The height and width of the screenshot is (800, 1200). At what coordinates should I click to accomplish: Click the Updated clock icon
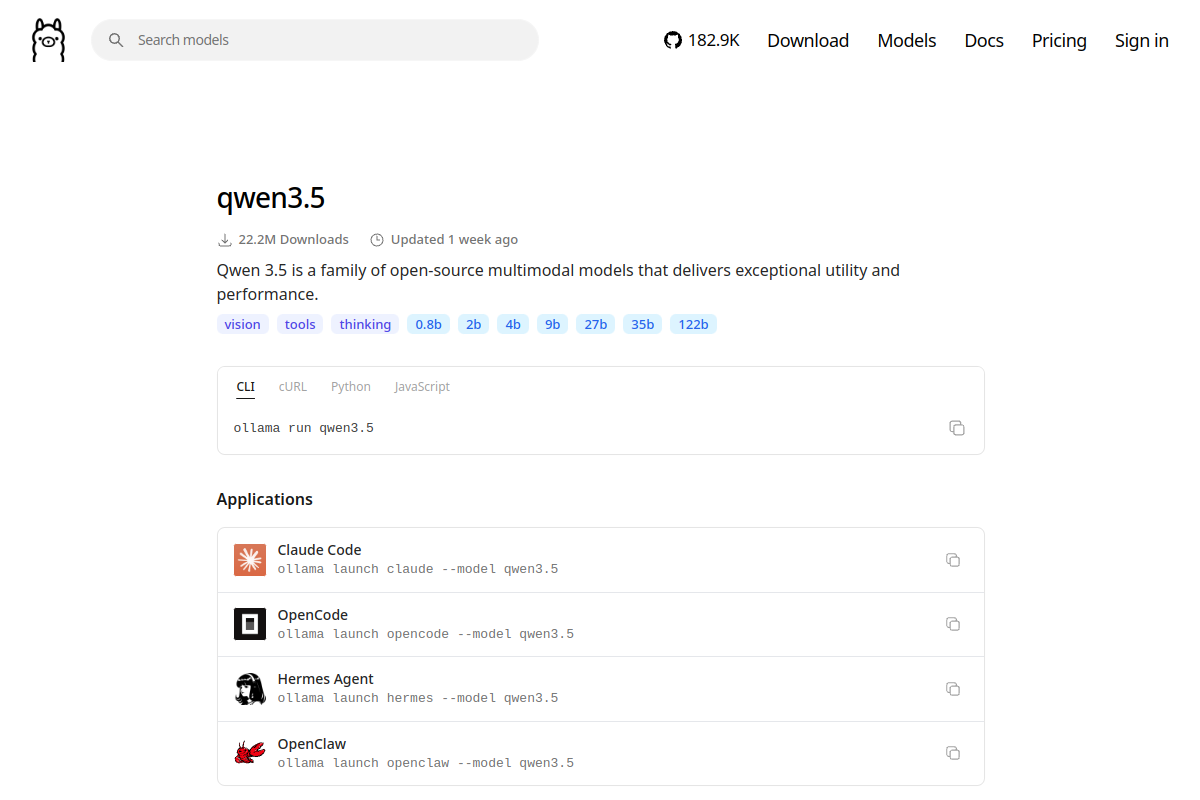coord(377,240)
